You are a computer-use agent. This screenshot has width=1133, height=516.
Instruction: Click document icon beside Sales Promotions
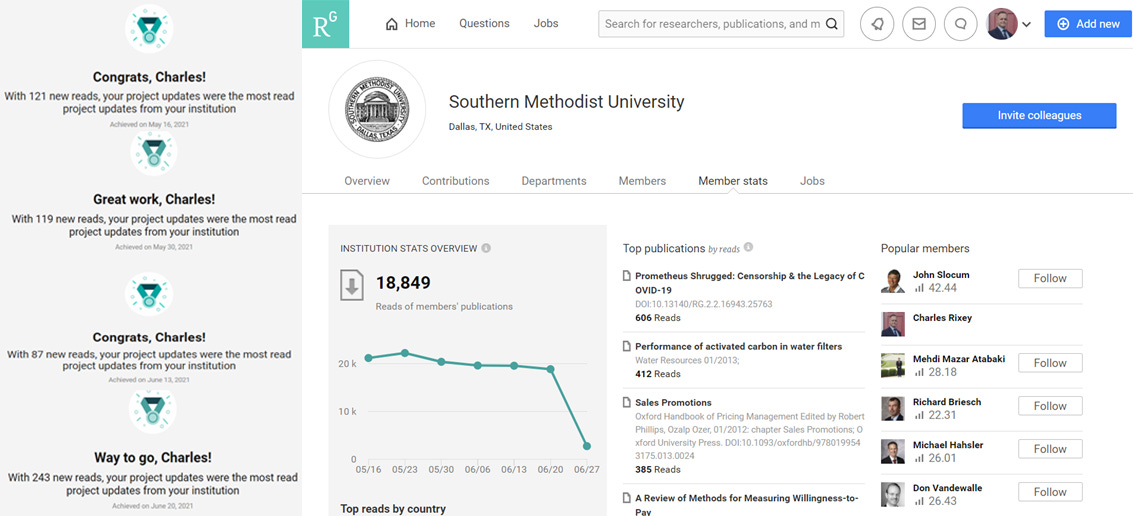point(627,403)
